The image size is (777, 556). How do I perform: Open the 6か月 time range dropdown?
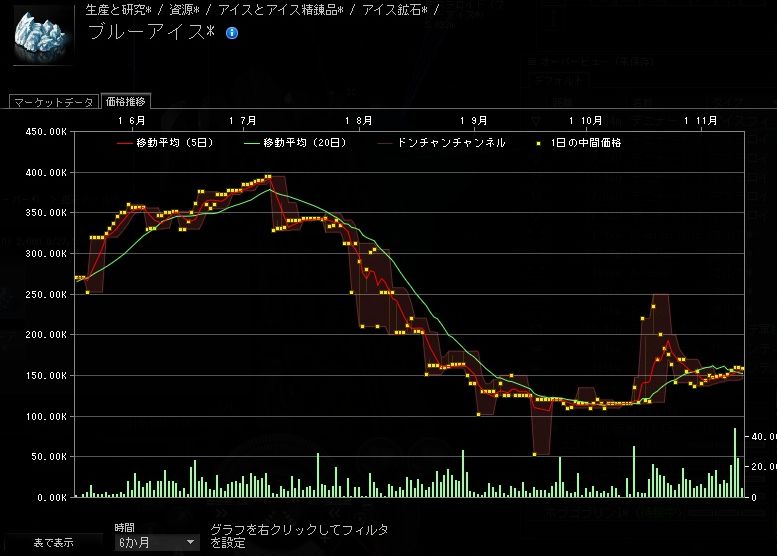pyautogui.click(x=156, y=543)
